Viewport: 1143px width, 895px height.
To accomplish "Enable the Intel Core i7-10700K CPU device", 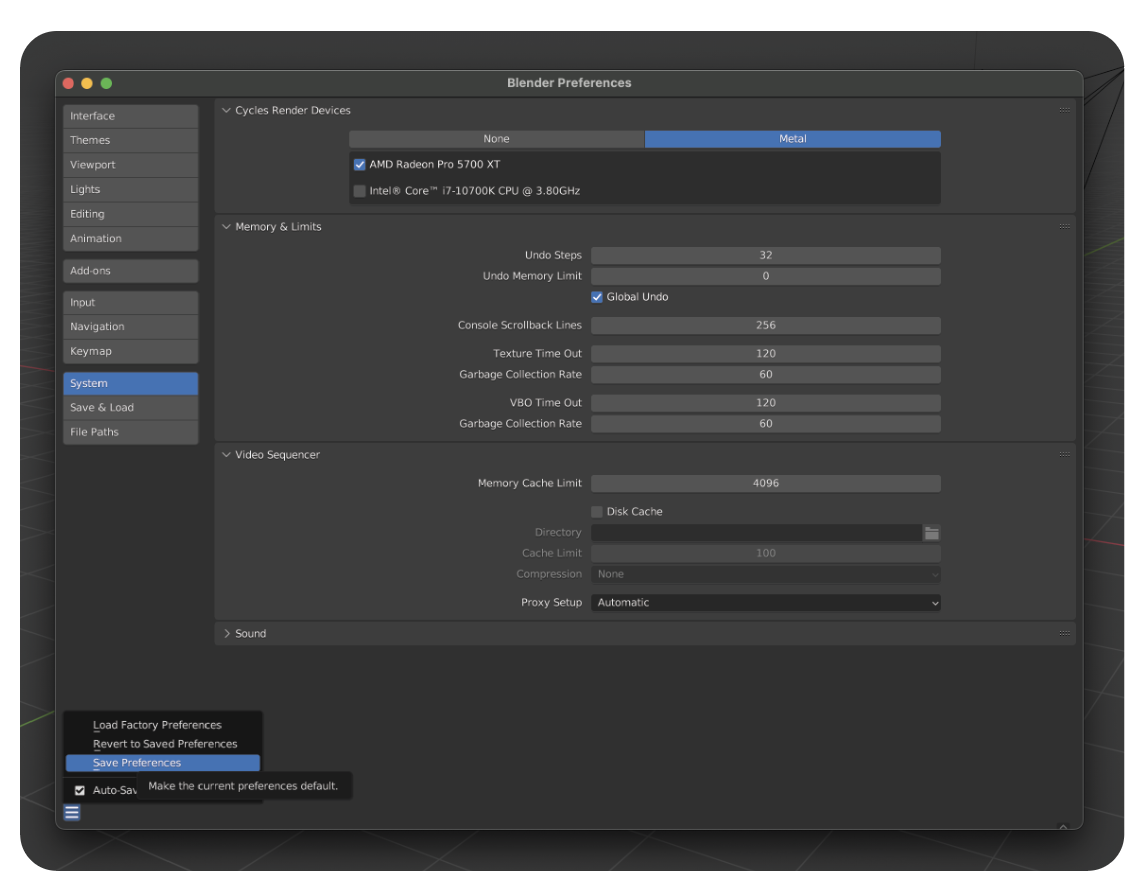I will pos(359,191).
